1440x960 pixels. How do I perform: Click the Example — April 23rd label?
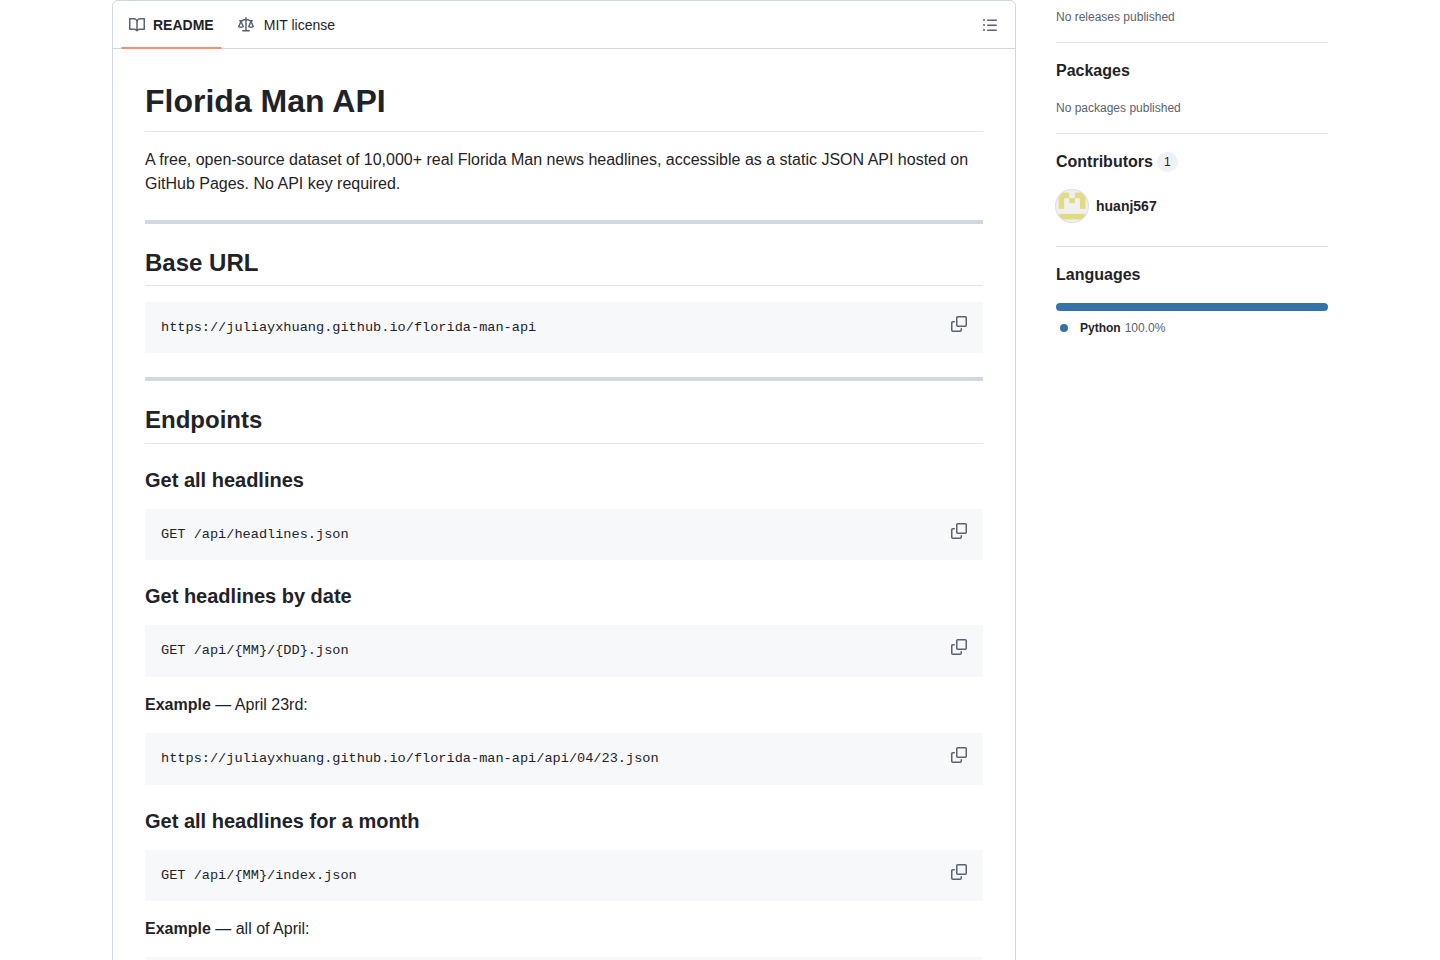226,704
